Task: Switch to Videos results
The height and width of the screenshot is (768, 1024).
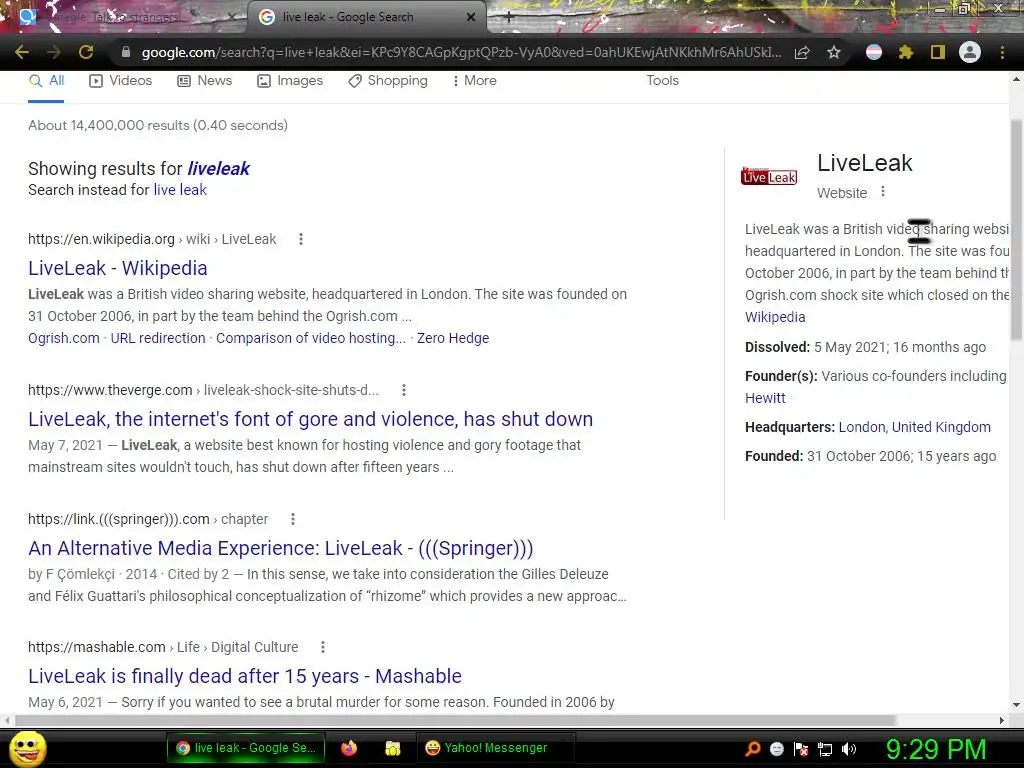Action: [x=120, y=80]
